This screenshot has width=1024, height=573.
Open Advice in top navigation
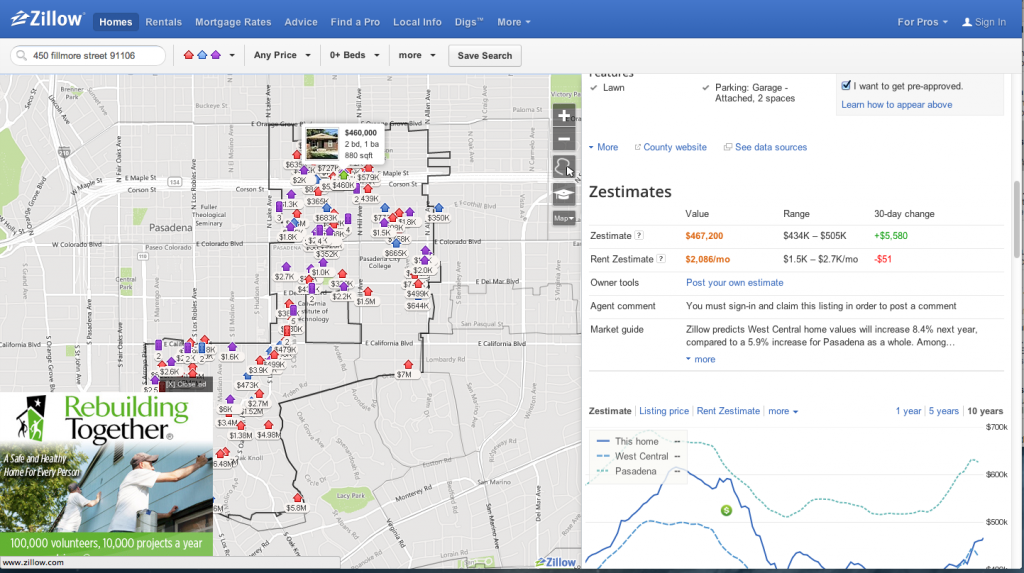coord(301,22)
